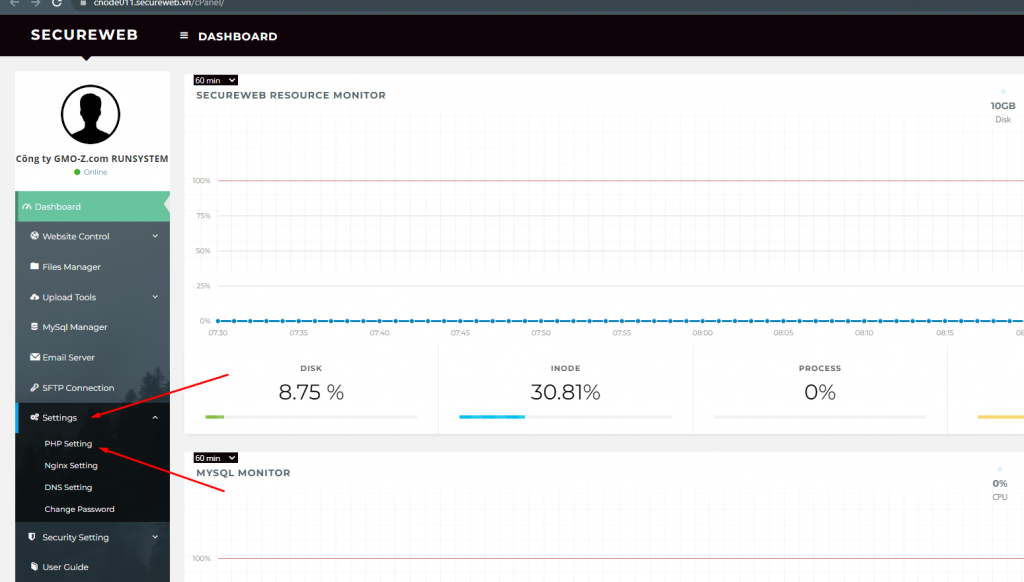Click the Upload Tools cloud icon
1024x582 pixels.
(x=35, y=297)
